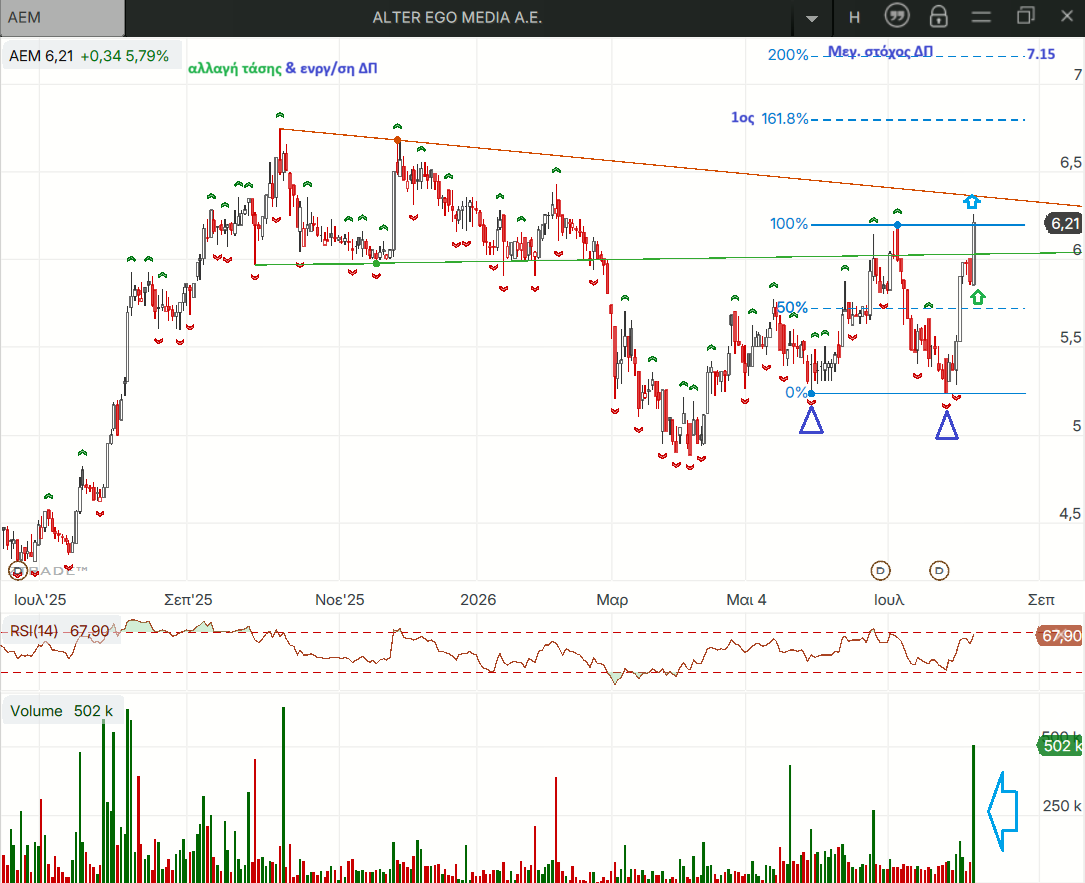Click the 2026 date axis label
Viewport: 1085px width, 883px height.
[478, 599]
